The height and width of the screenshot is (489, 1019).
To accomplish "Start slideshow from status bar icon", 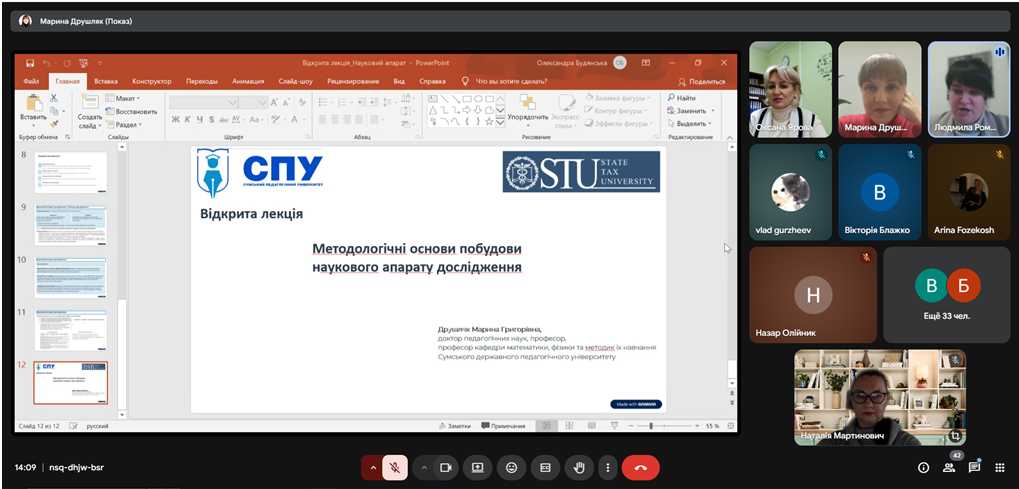I will [x=614, y=426].
